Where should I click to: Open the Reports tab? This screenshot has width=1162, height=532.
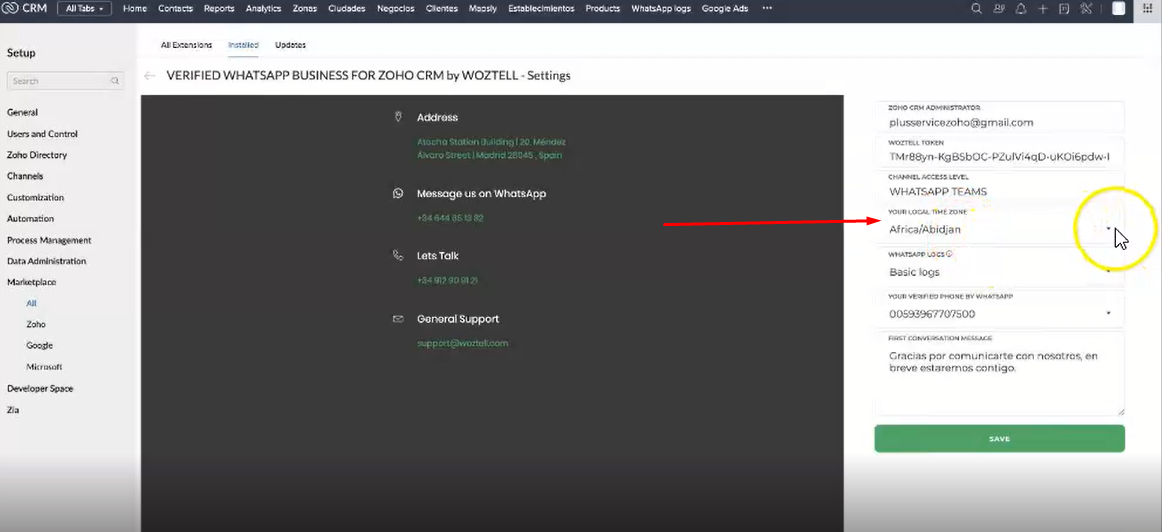tap(219, 9)
